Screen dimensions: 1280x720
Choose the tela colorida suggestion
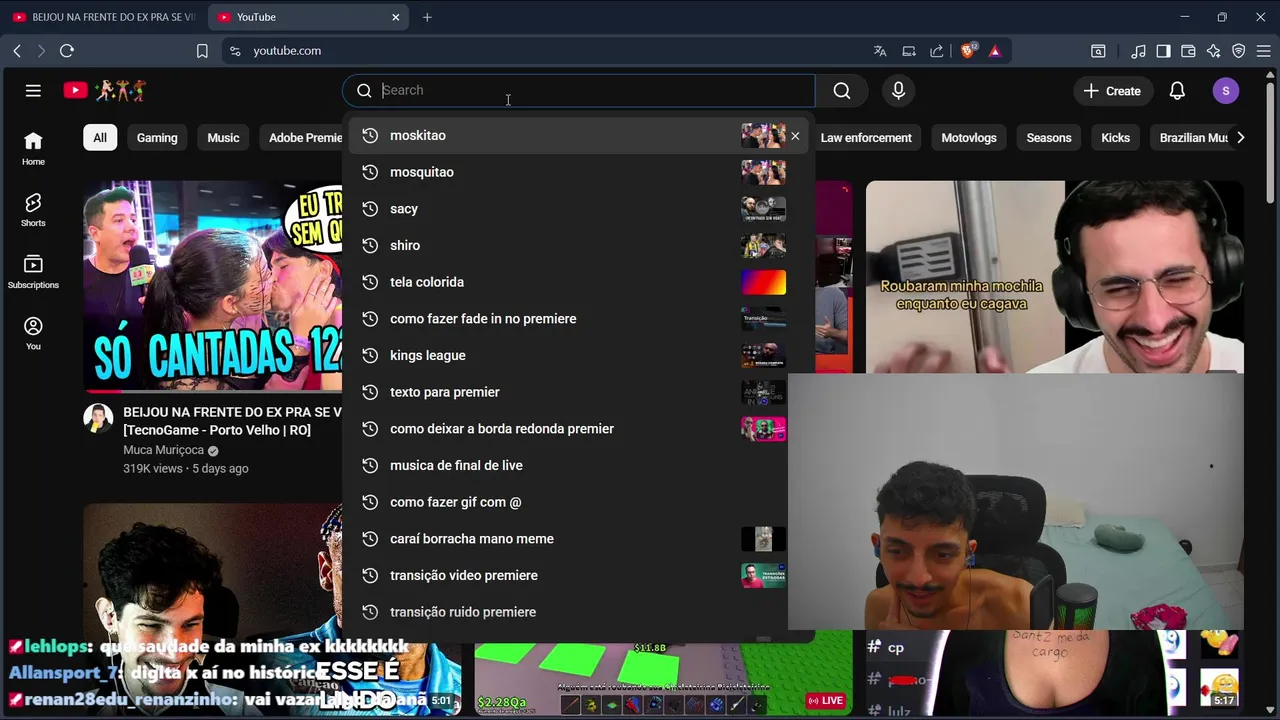click(578, 282)
